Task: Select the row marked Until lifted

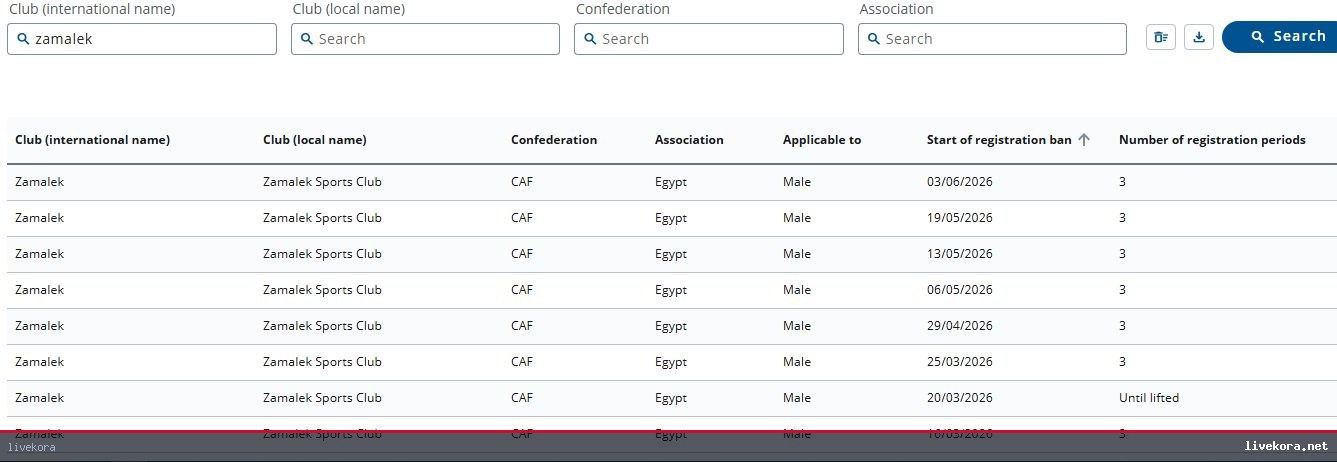Action: [672, 398]
